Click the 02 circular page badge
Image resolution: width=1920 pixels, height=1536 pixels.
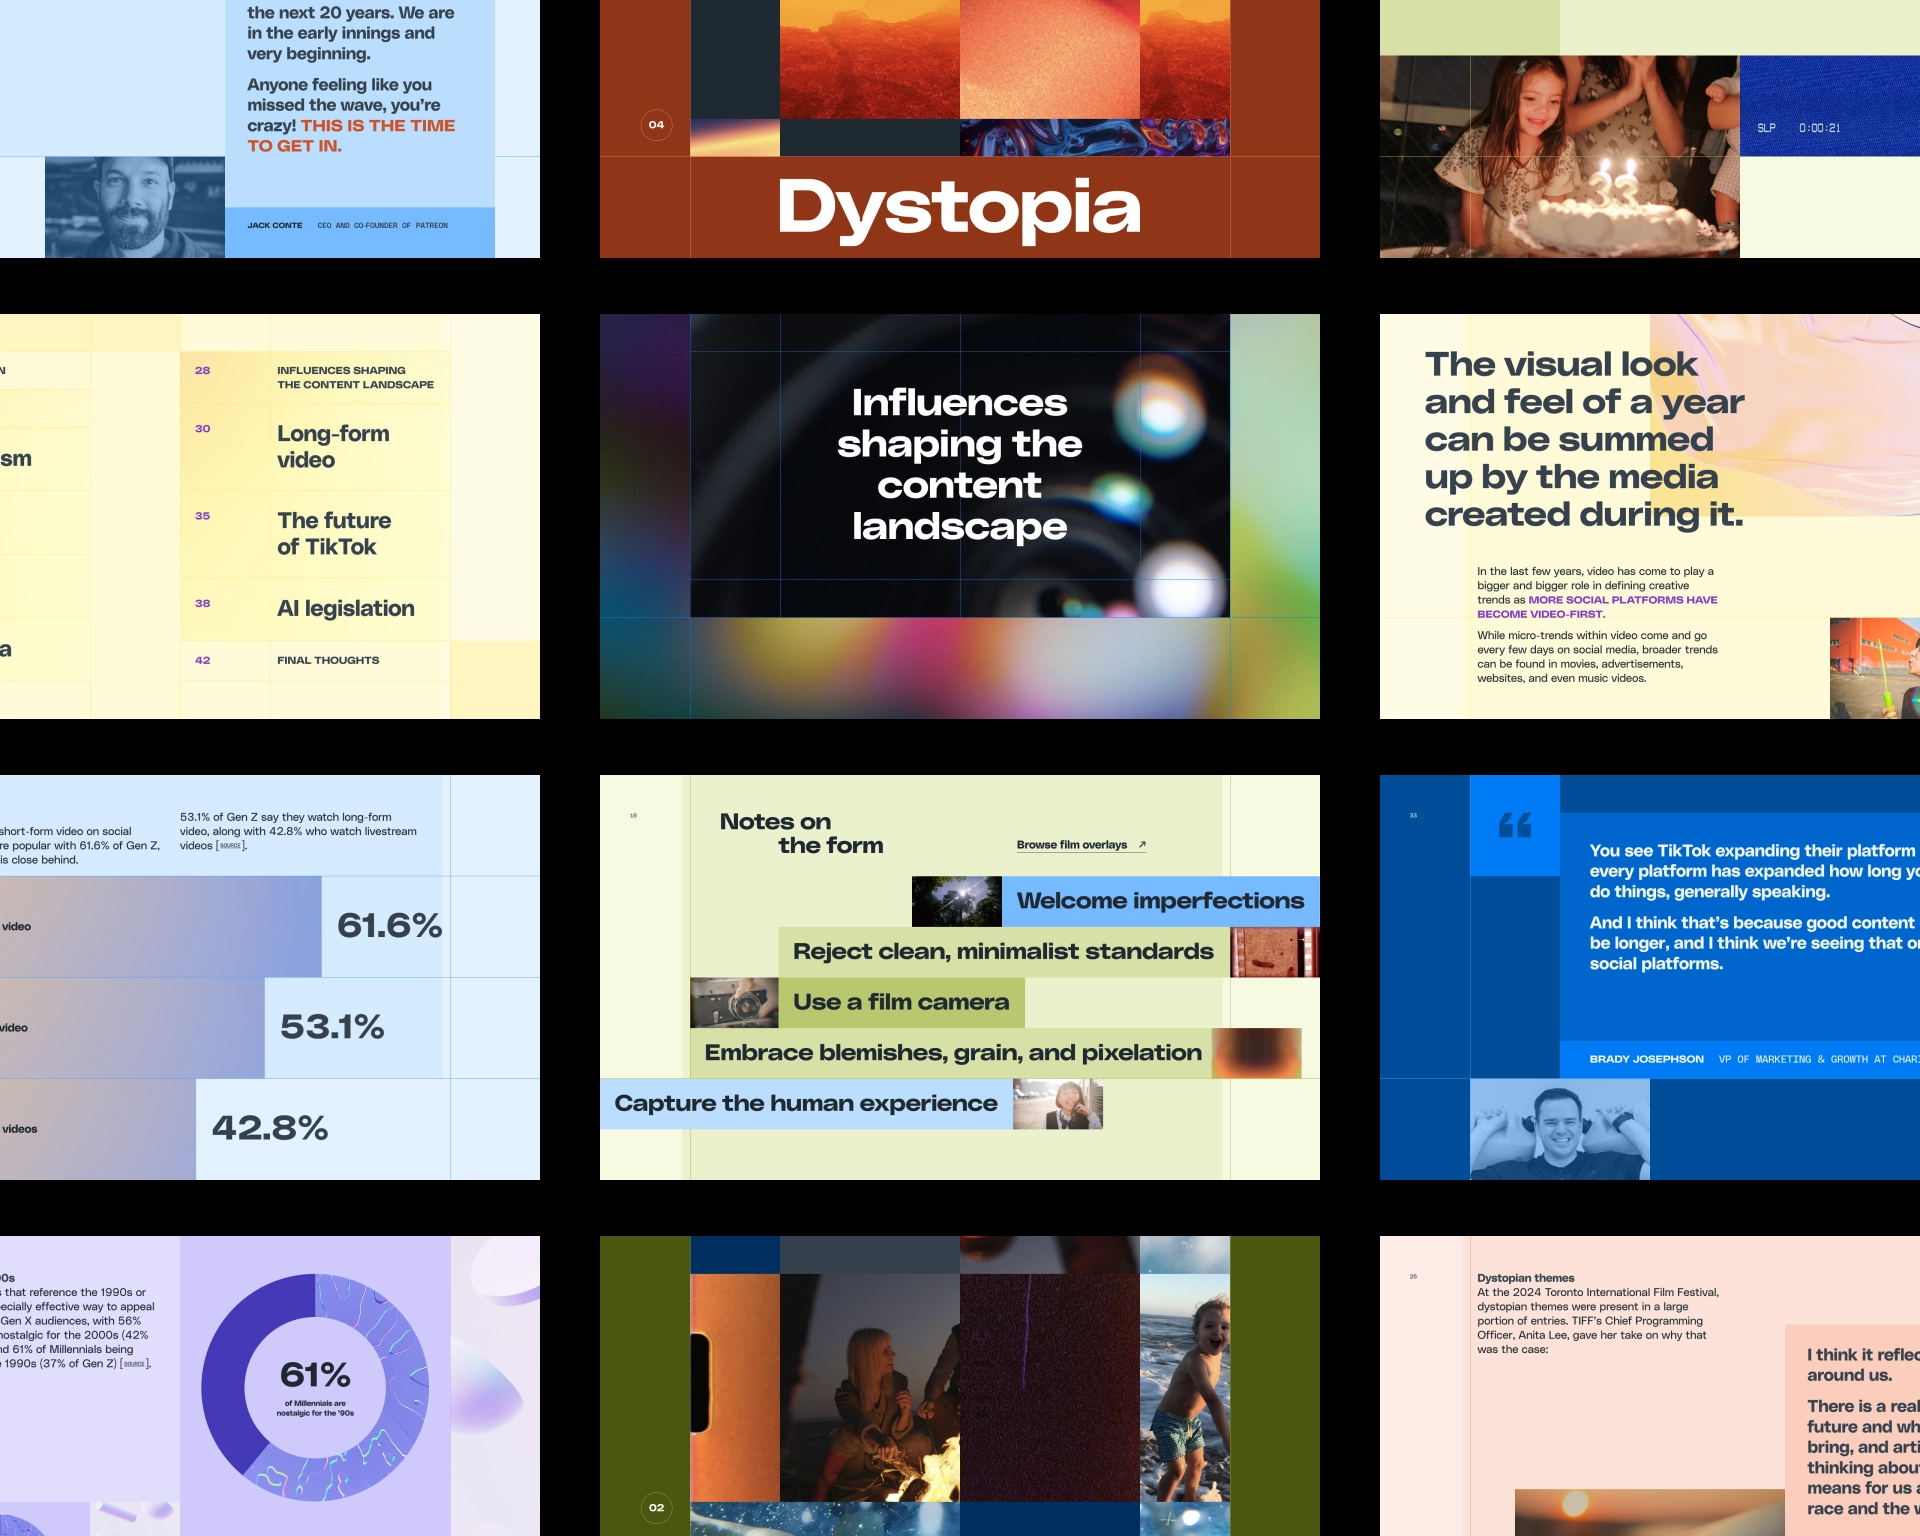656,1508
